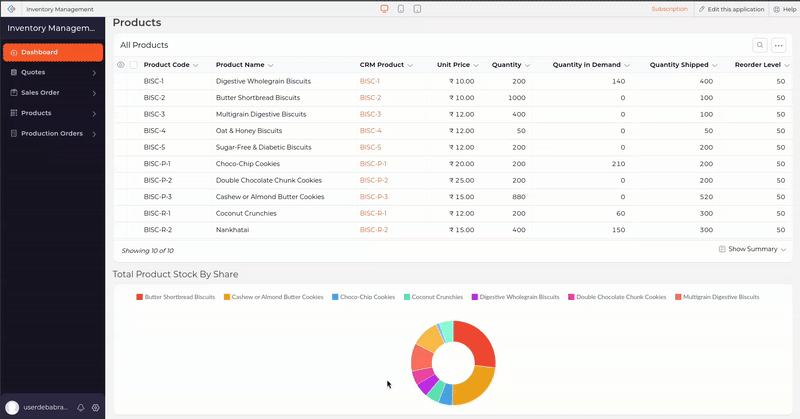
Task: Open the BISC-P-1 CRM Product link
Action: pyautogui.click(x=373, y=163)
